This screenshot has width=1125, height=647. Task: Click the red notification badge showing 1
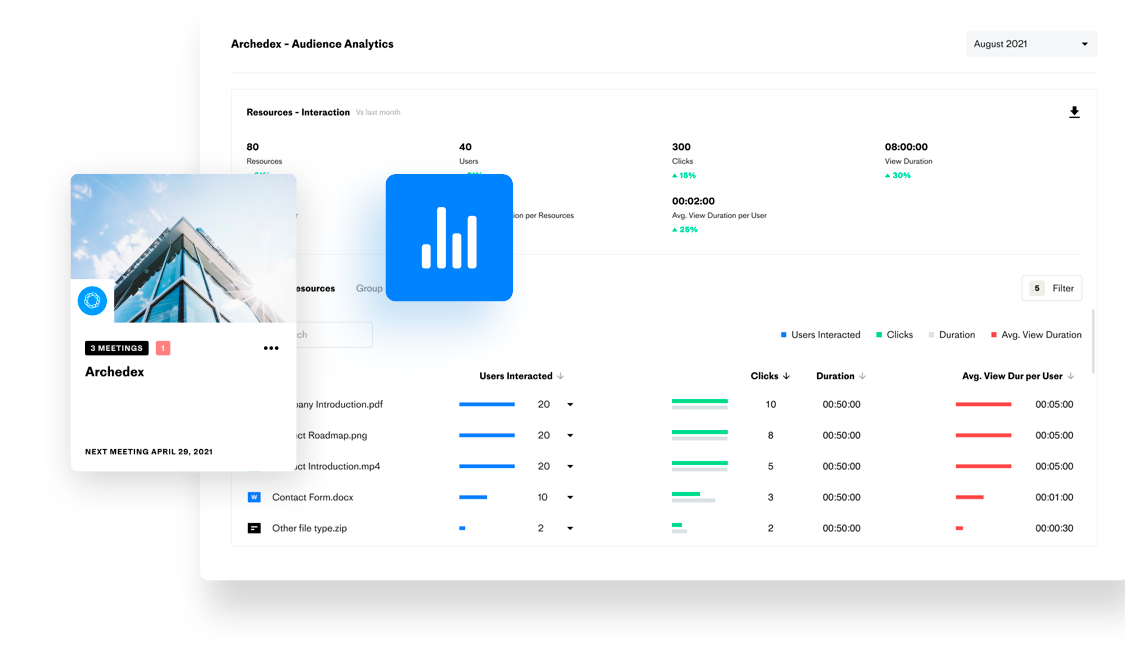163,348
